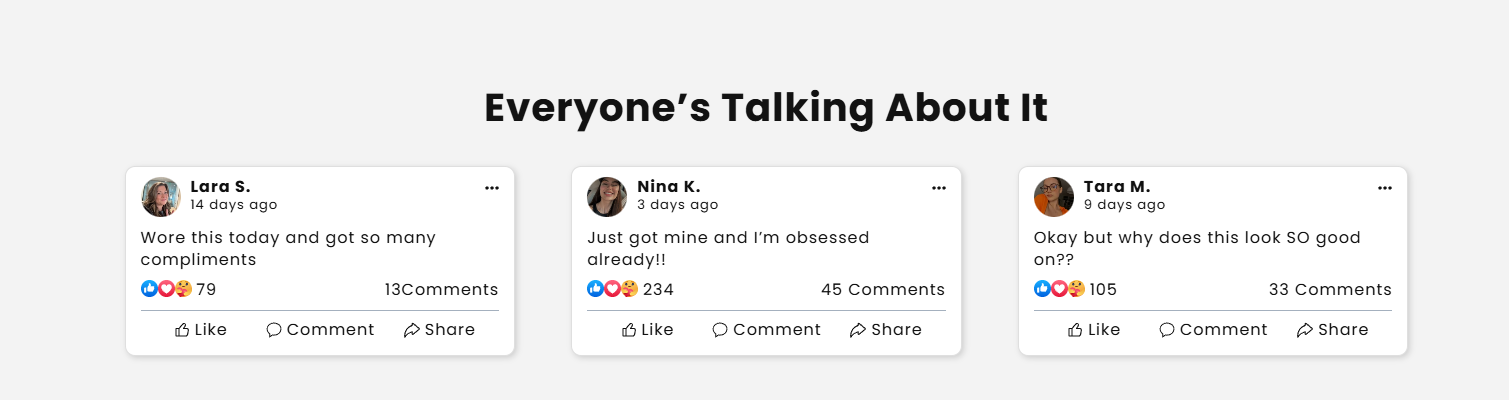This screenshot has width=1509, height=400.
Task: Click Lara S. profile picture
Action: coord(160,197)
